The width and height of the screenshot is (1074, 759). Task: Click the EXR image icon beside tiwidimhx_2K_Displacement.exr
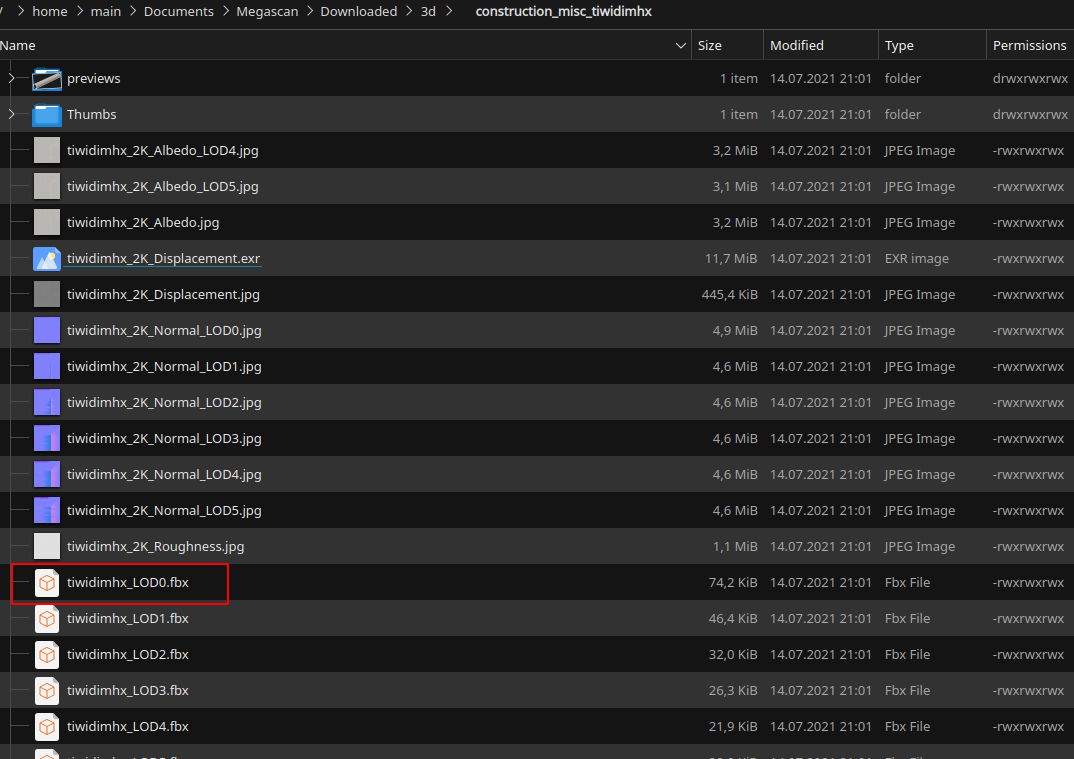(47, 258)
